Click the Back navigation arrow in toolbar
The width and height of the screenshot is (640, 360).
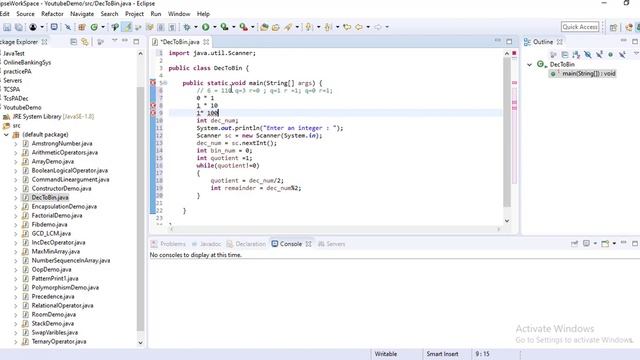click(359, 27)
